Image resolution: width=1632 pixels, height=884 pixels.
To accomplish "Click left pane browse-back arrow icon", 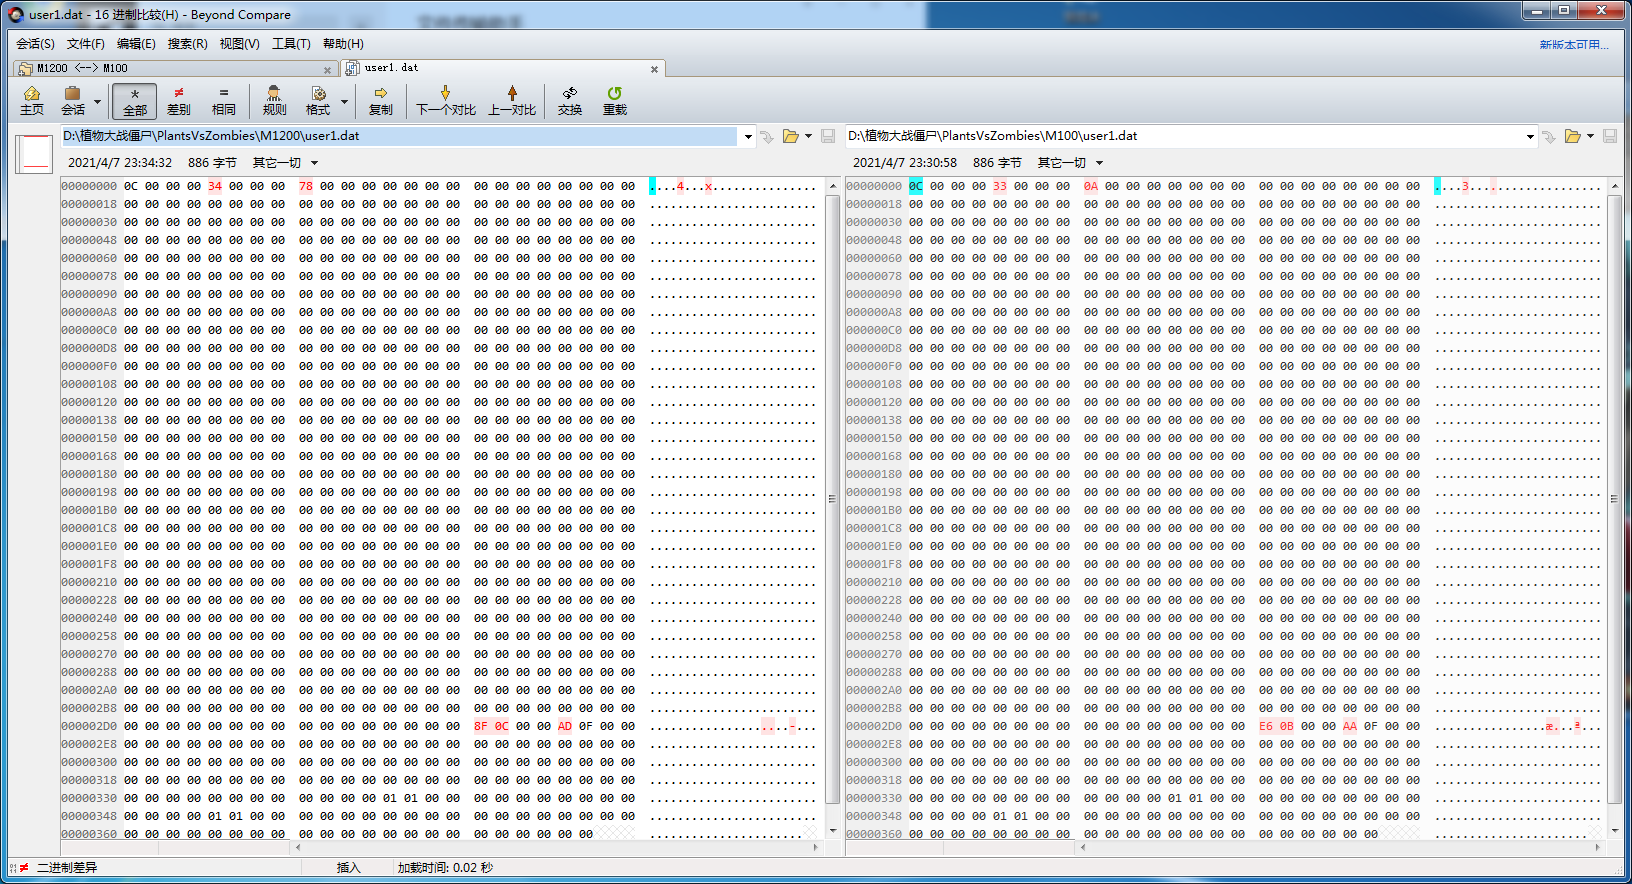I will 767,137.
